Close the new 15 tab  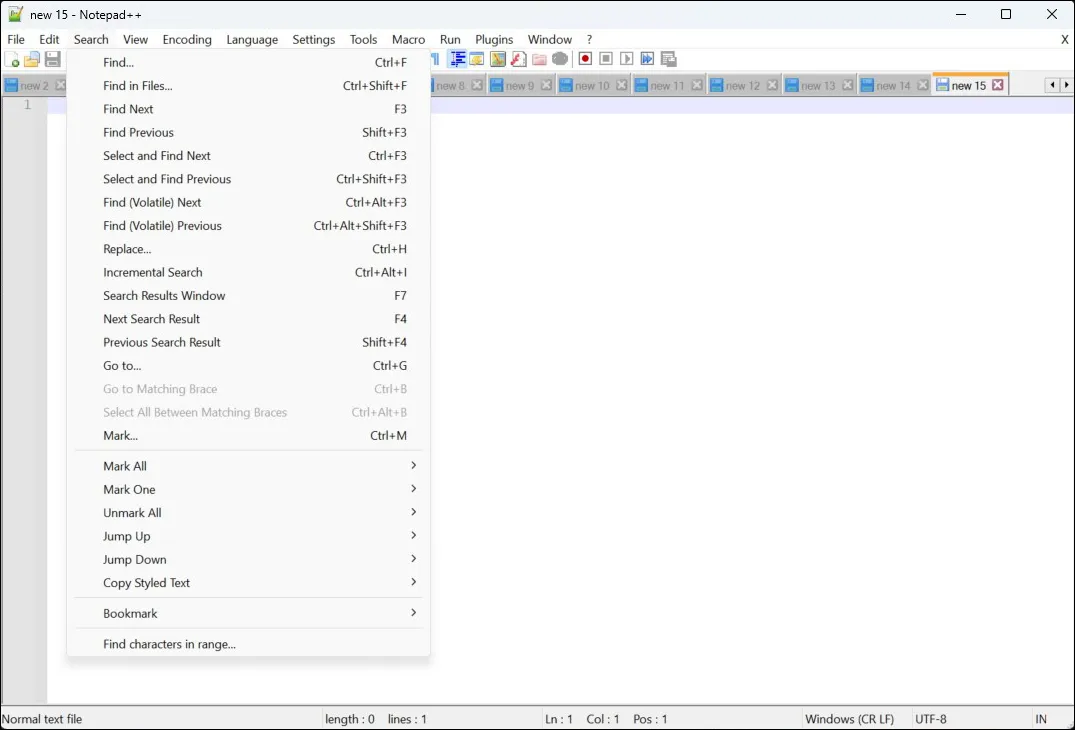998,86
